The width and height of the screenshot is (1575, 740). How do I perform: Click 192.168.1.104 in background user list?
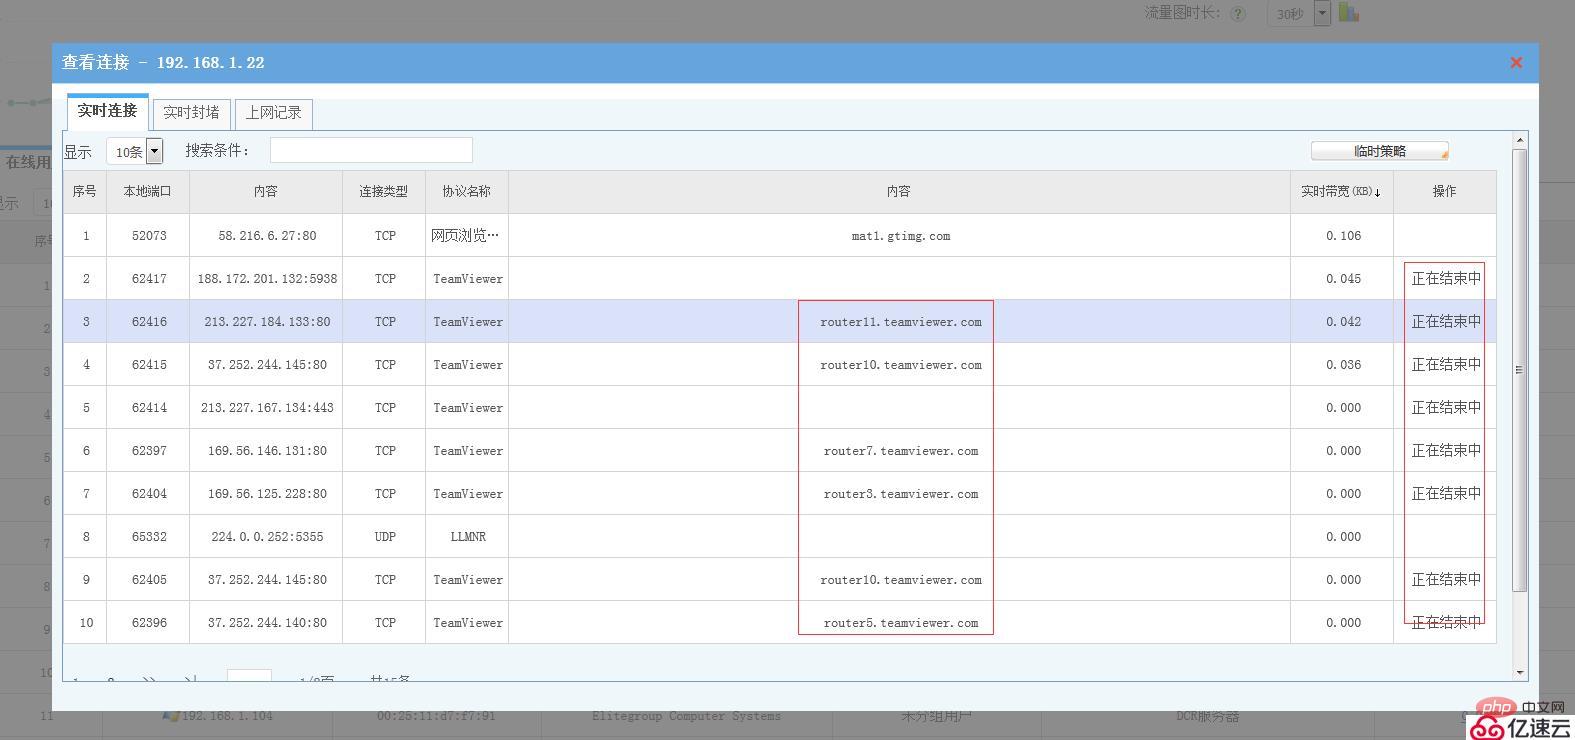[226, 716]
